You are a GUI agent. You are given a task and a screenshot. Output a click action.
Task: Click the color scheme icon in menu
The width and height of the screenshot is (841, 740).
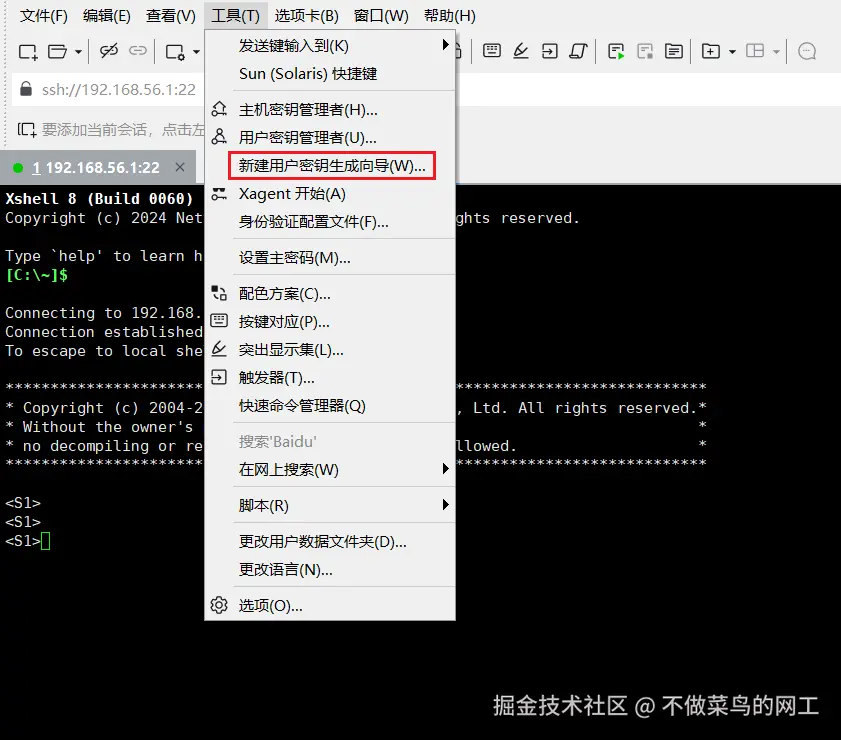(219, 293)
